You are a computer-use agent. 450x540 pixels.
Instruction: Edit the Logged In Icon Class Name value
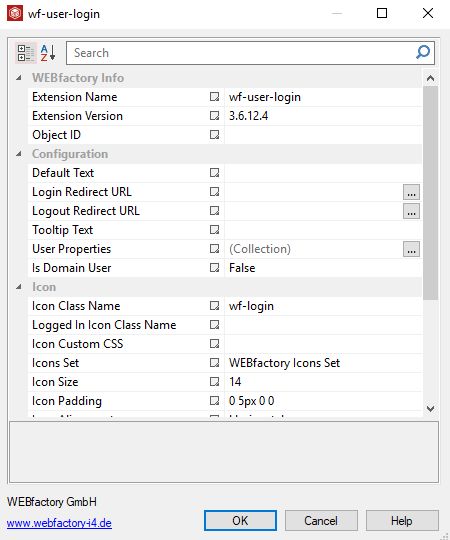[x=323, y=325]
